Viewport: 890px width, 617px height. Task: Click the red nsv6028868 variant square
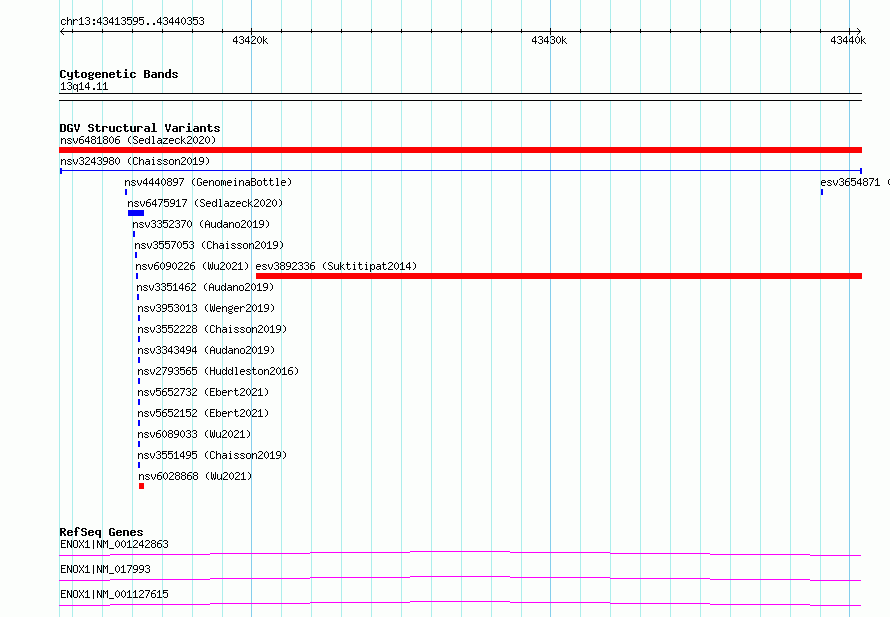point(141,486)
